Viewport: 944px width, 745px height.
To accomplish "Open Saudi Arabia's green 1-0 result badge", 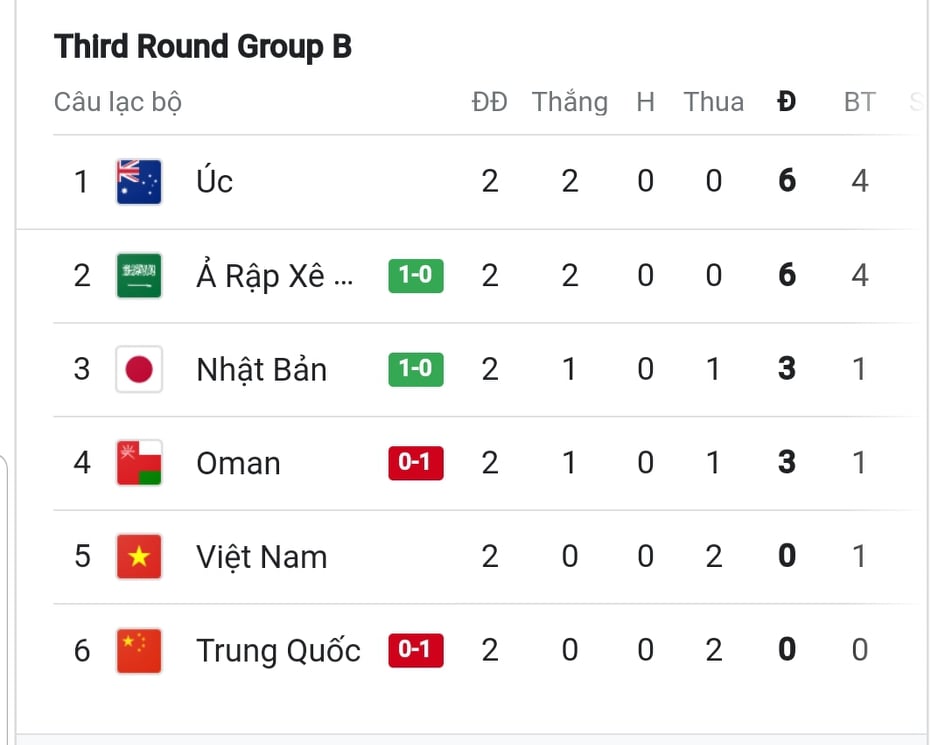I will click(416, 276).
